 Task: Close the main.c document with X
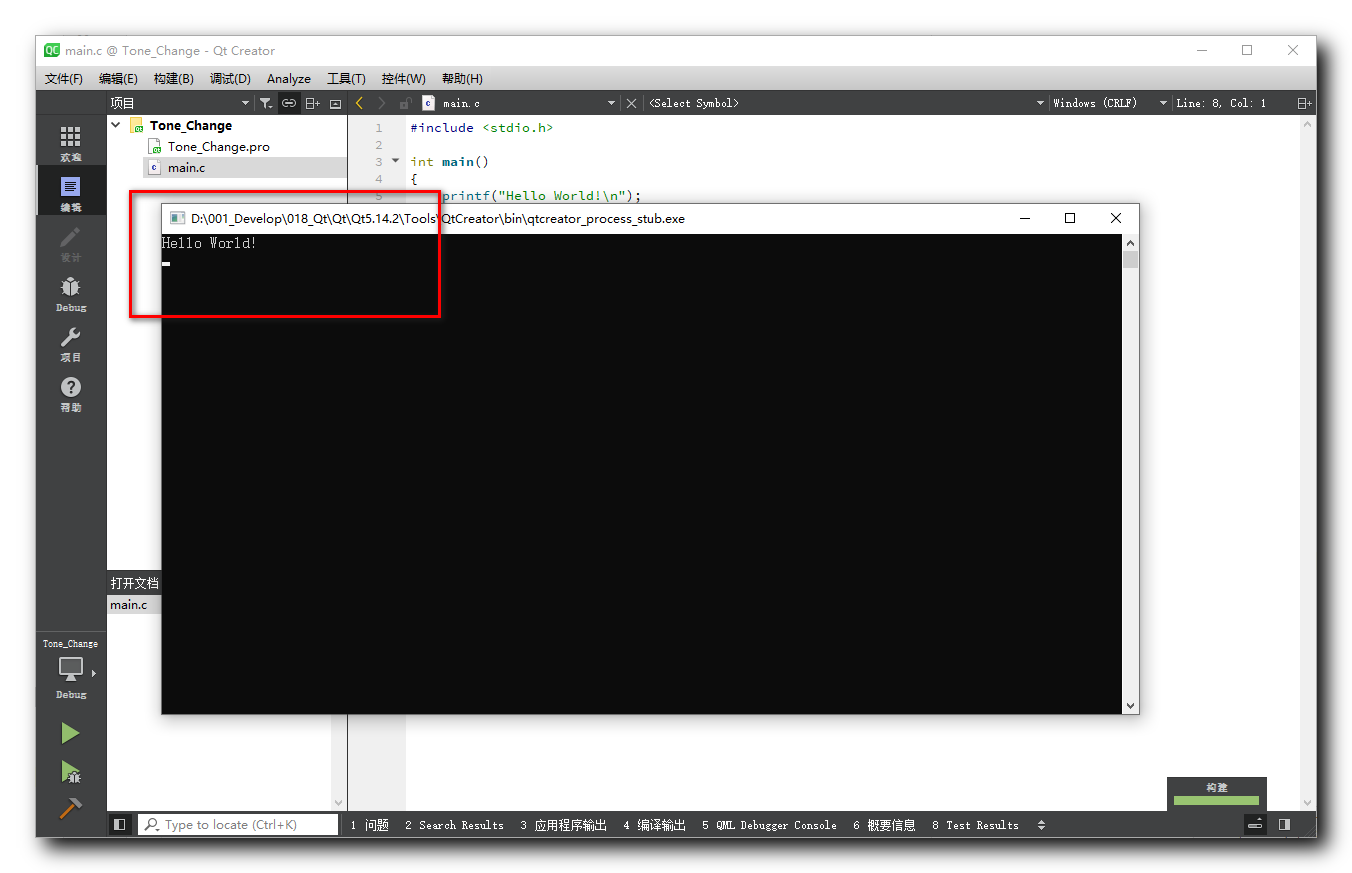click(631, 103)
